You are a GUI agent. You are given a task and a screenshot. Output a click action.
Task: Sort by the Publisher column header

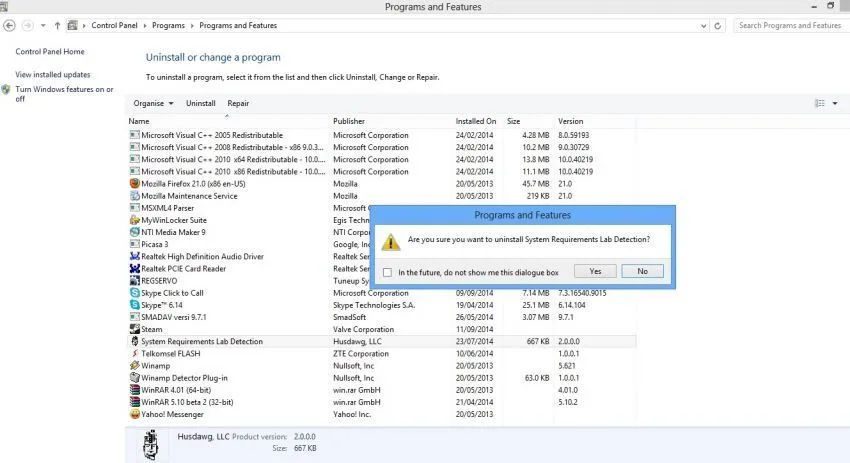pos(349,121)
